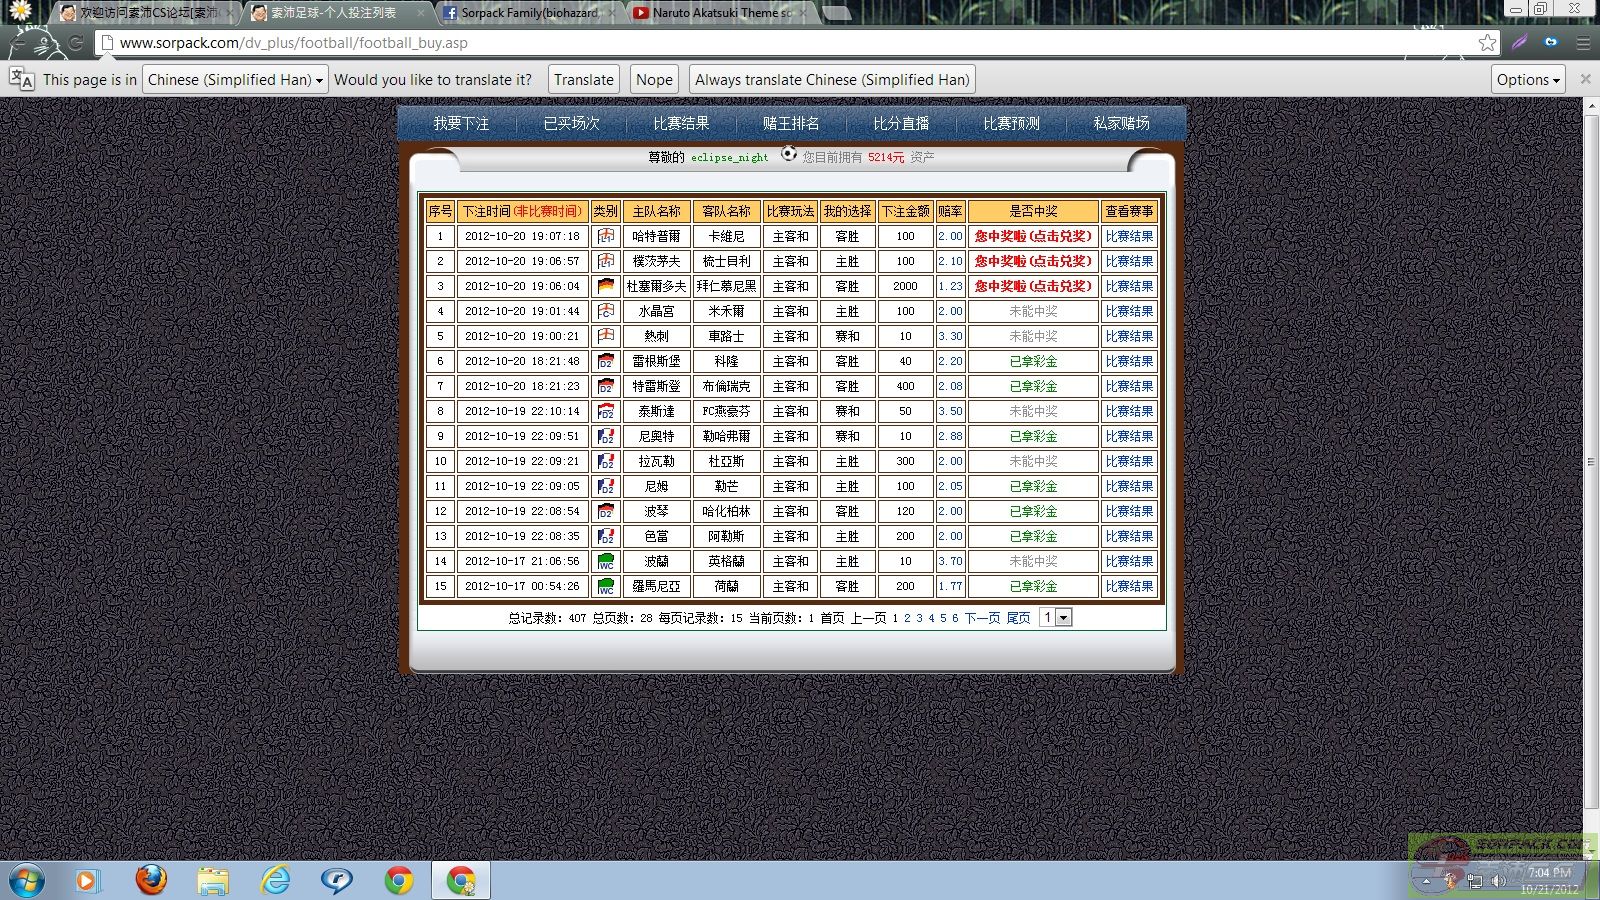Viewport: 1600px width, 900px height.
Task: Expand the translate Options dropdown
Action: 1527,80
